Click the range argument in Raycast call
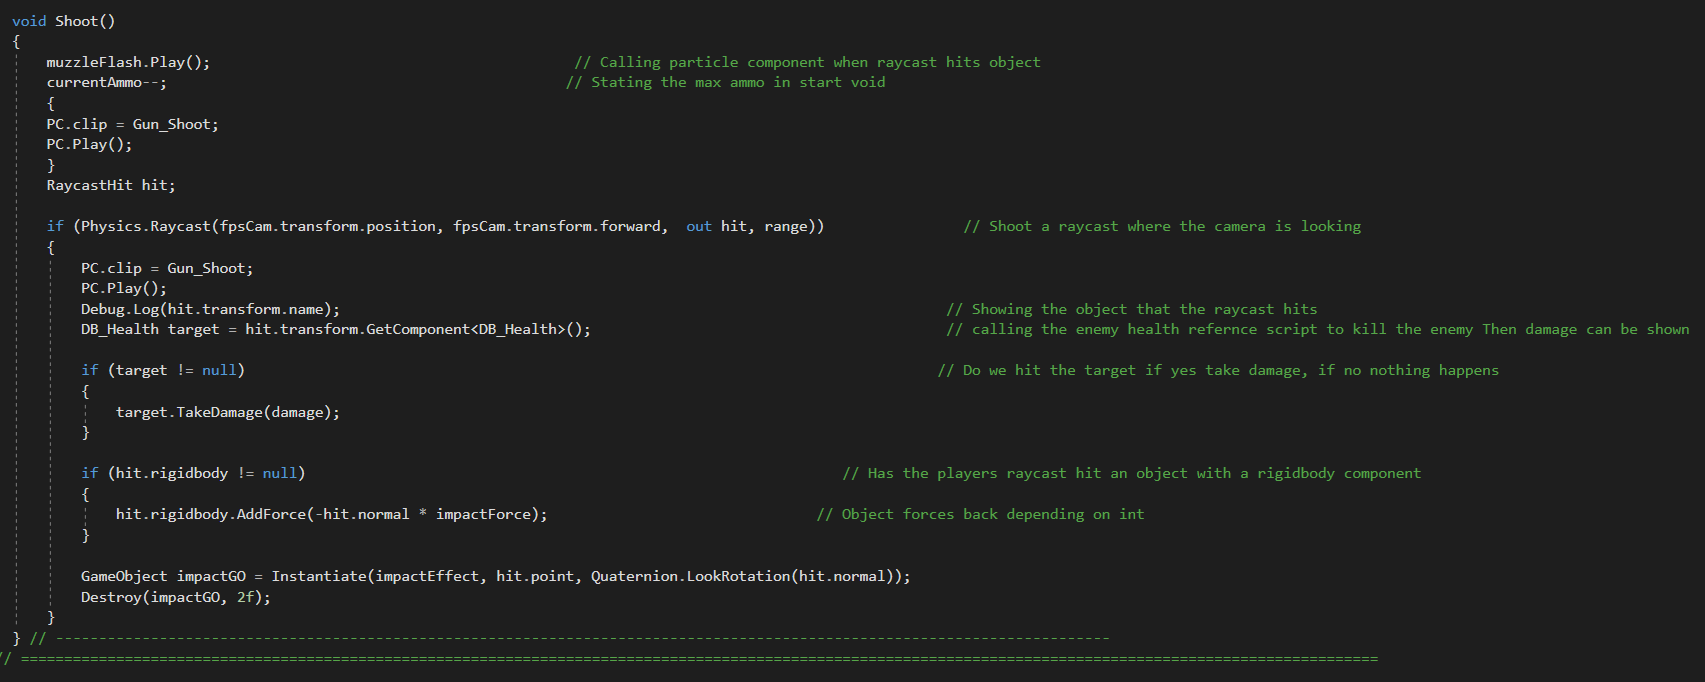This screenshot has width=1705, height=682. pyautogui.click(x=786, y=227)
